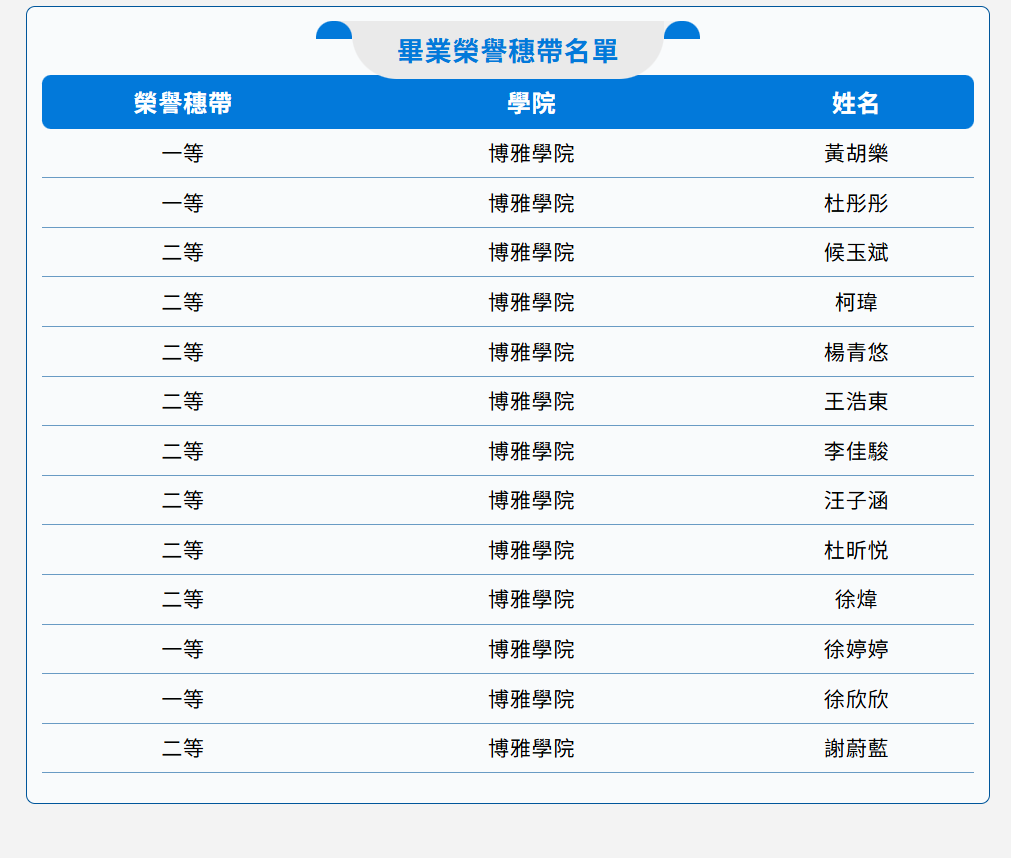Viewport: 1011px width, 858px height.
Task: Select the 姓名 column header
Action: tap(856, 102)
